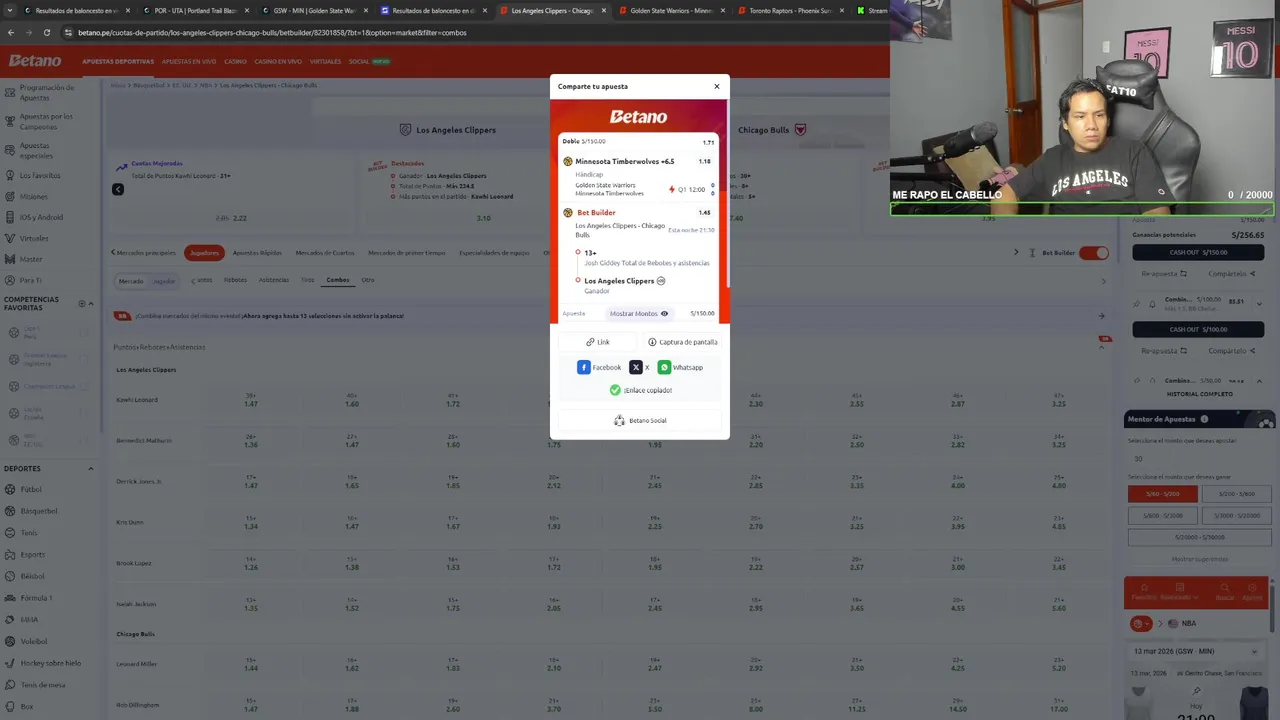Close the Comparte tu apuesta dialog
The height and width of the screenshot is (720, 1280).
(716, 86)
